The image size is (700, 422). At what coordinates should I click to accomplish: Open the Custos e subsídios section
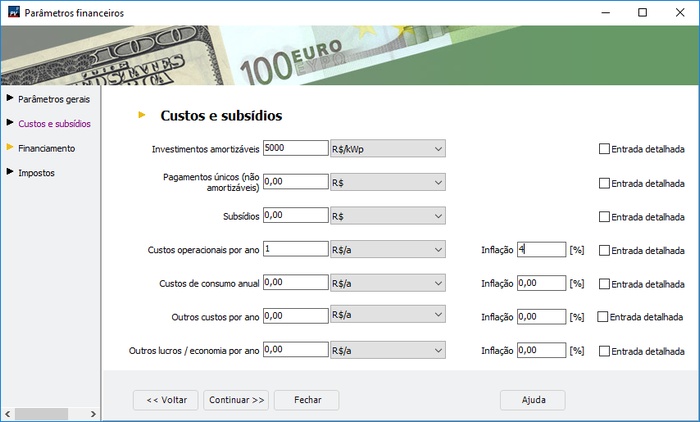(x=54, y=124)
